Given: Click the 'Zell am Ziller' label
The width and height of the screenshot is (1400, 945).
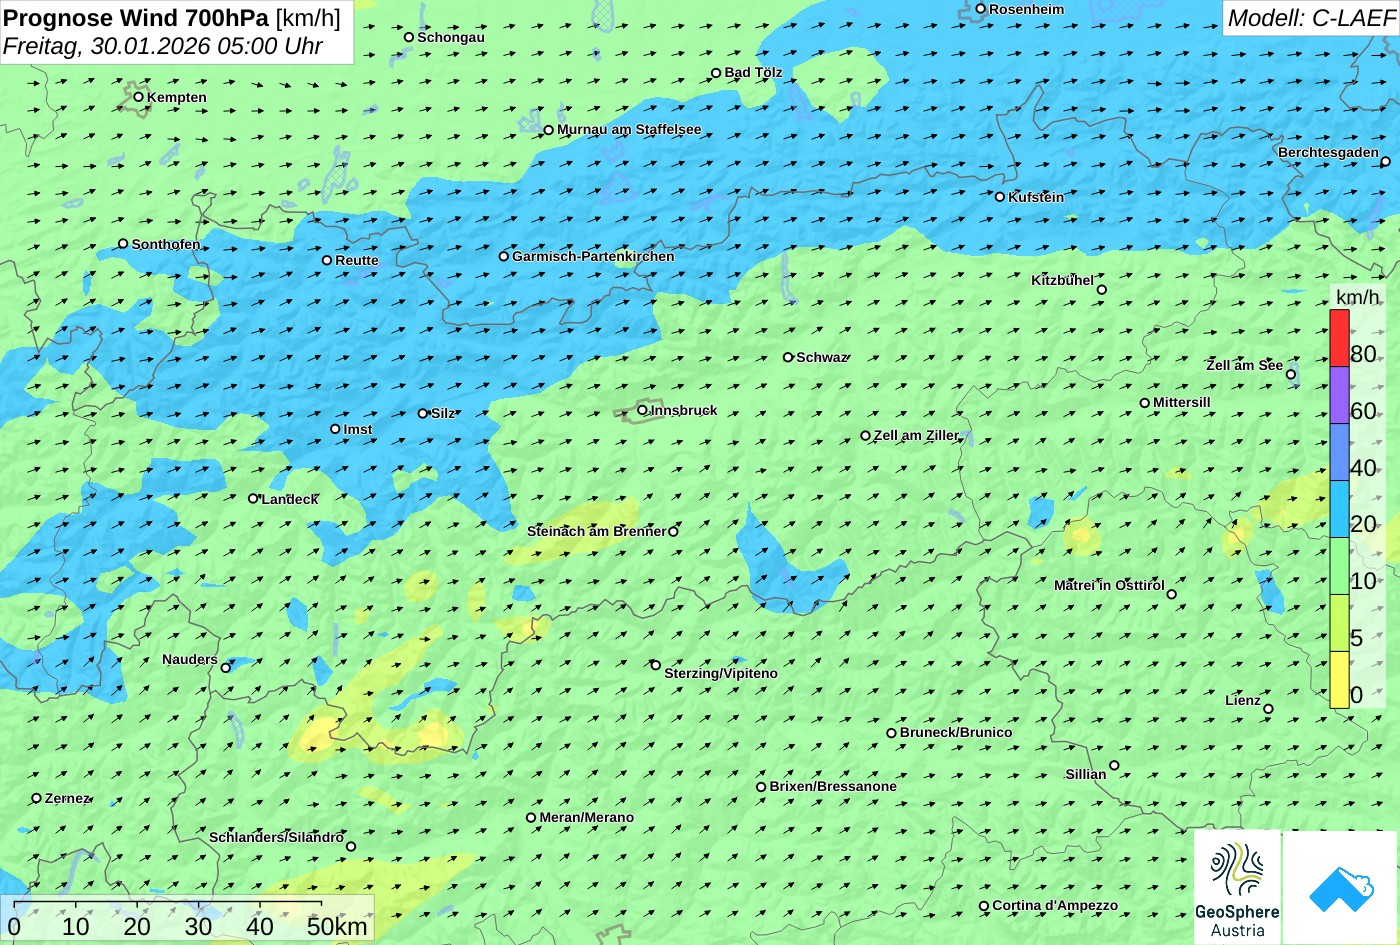Looking at the screenshot, I should point(916,435).
